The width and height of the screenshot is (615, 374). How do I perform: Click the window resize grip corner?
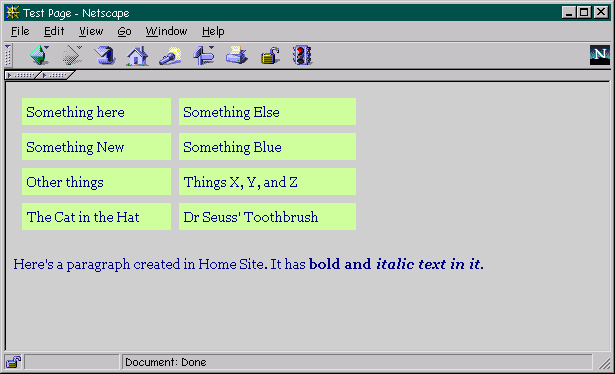click(604, 363)
